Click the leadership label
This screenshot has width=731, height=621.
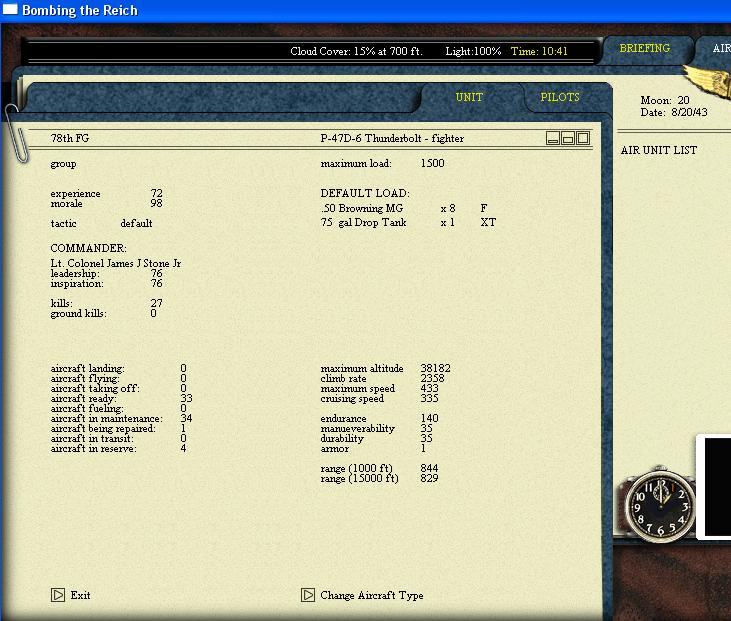click(75, 274)
